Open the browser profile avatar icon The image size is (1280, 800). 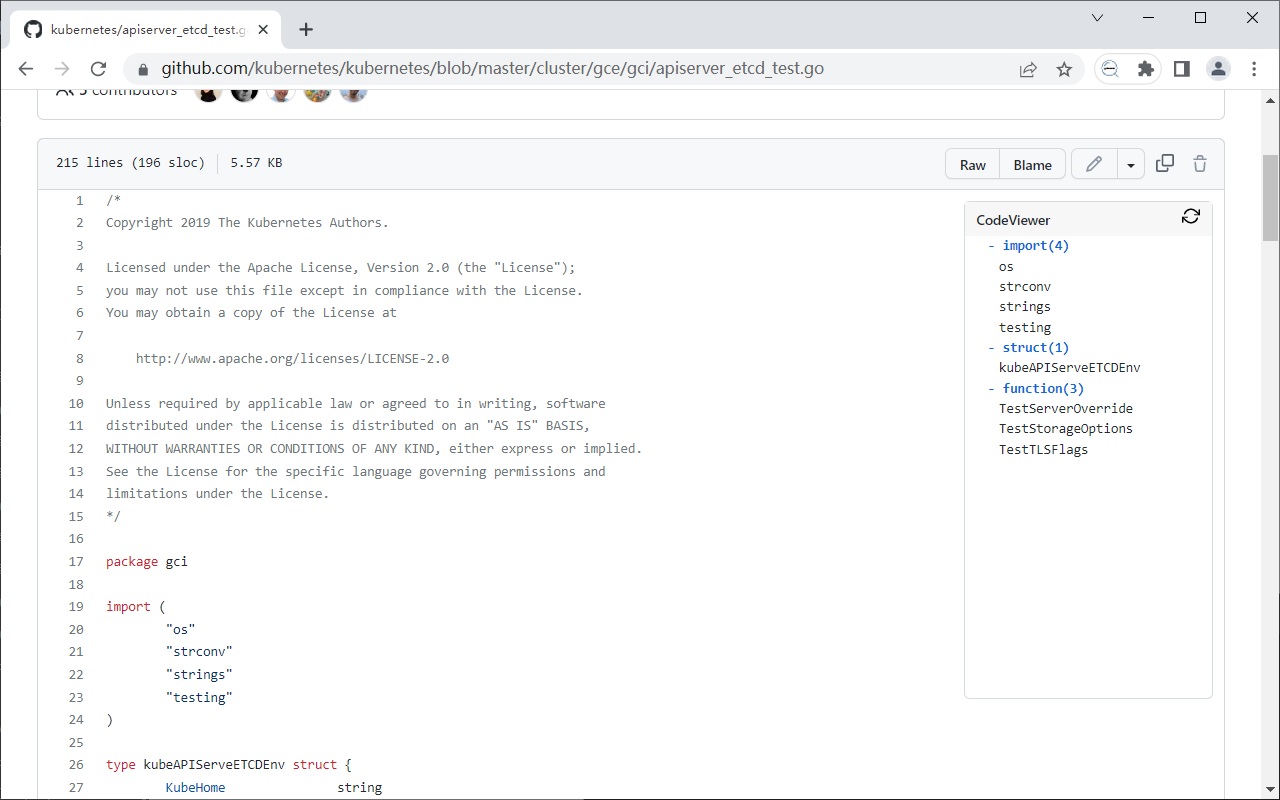1218,68
